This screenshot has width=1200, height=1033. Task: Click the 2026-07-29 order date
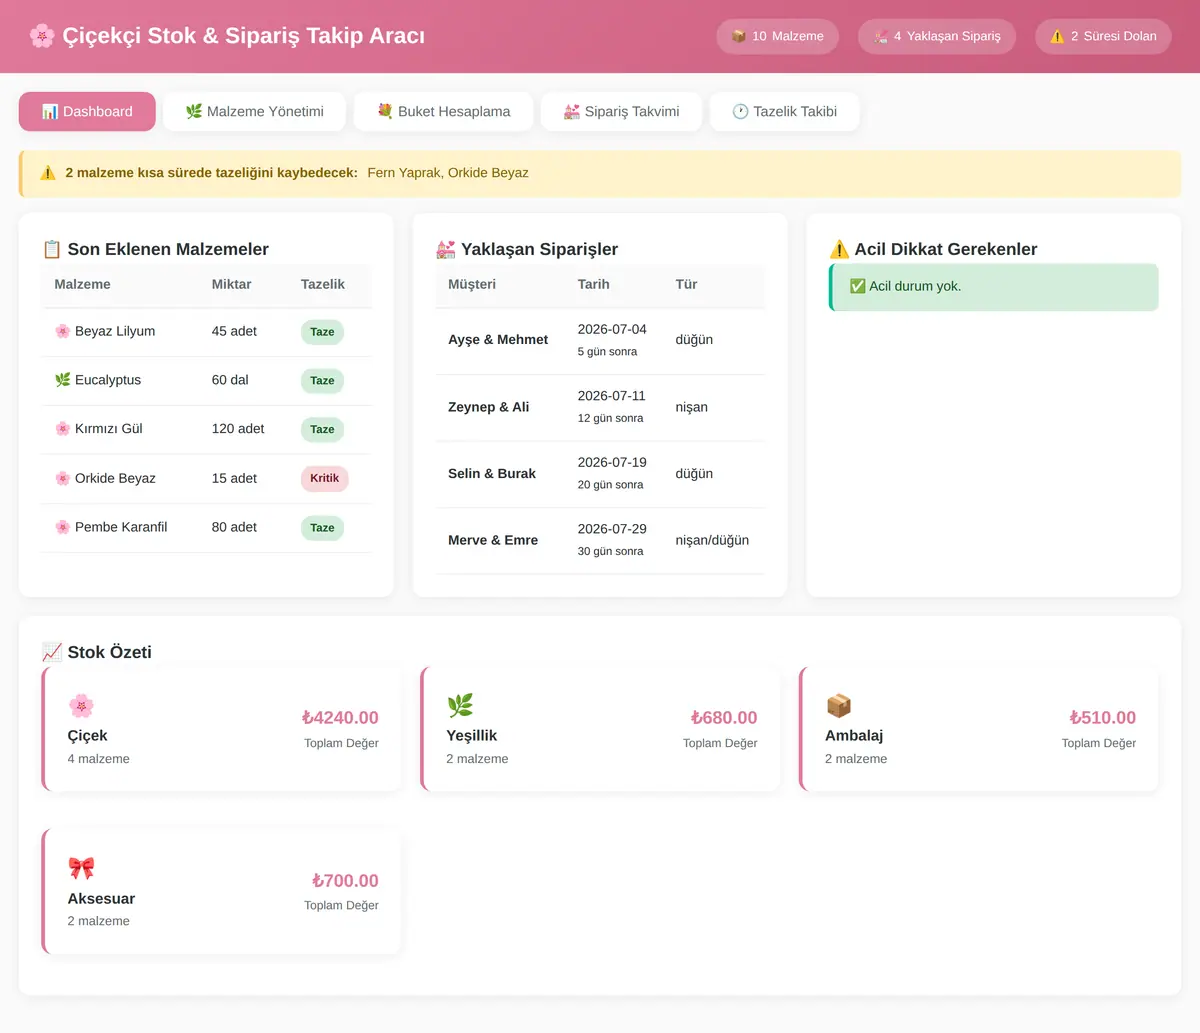pos(612,528)
